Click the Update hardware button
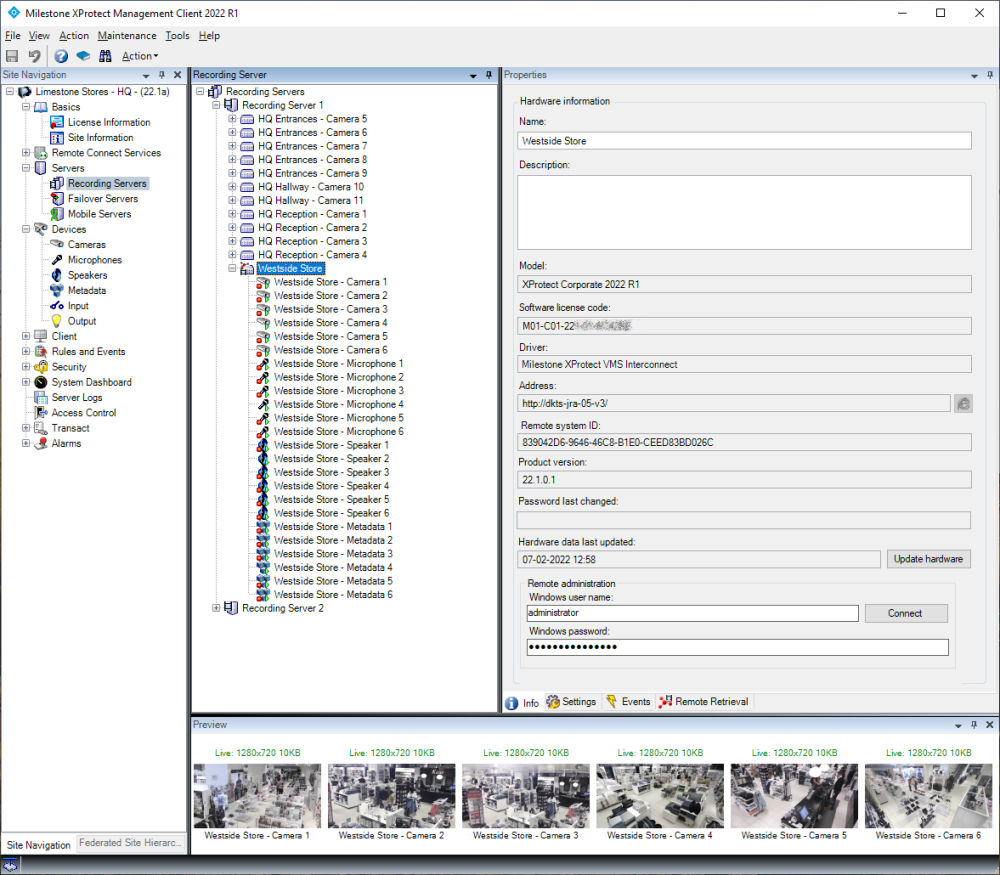The height and width of the screenshot is (875, 1000). (928, 559)
